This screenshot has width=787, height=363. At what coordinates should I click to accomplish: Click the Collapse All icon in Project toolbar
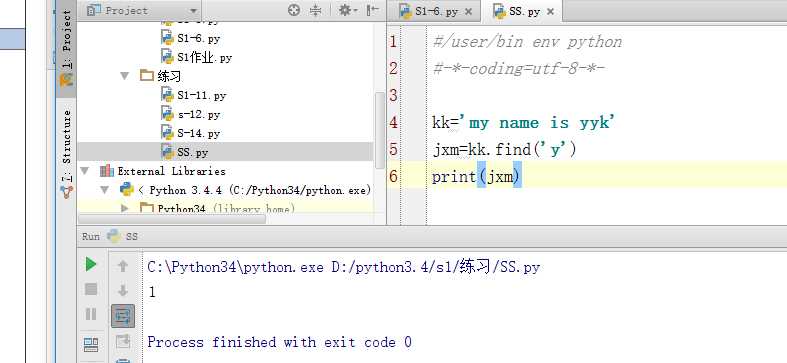[x=315, y=10]
